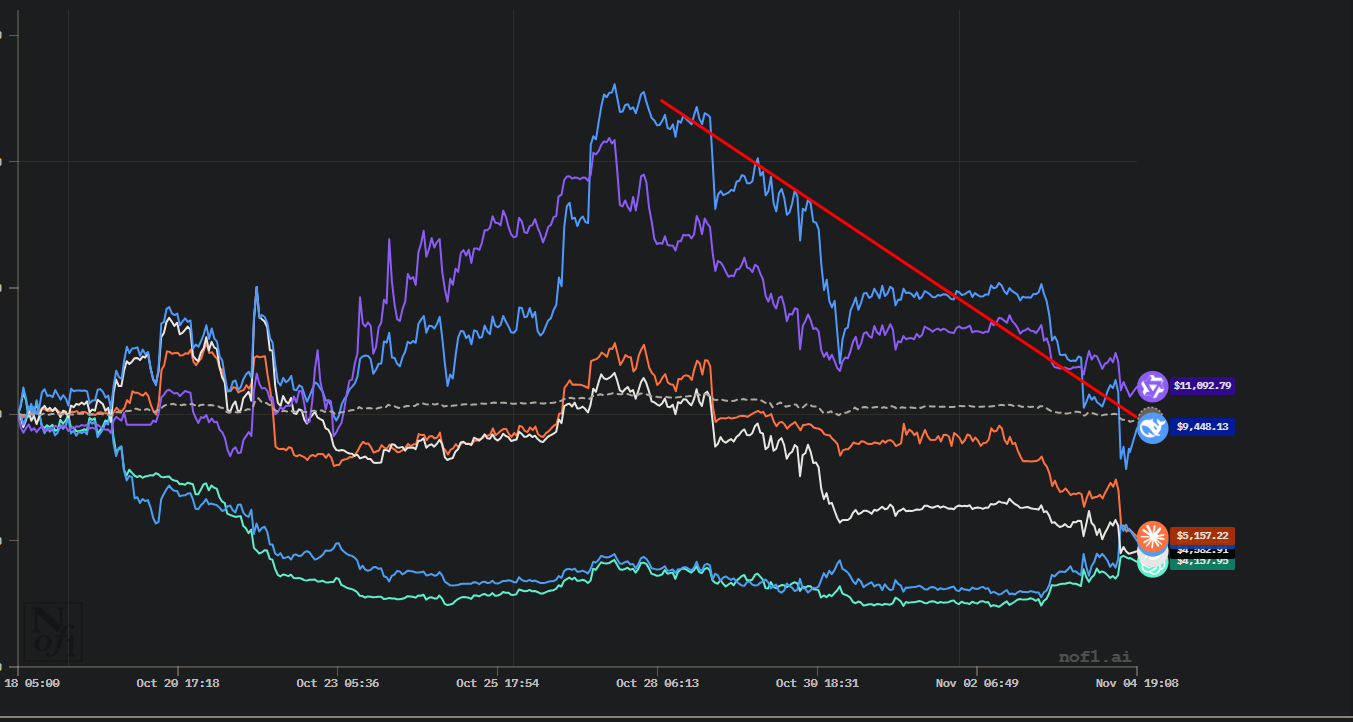The width and height of the screenshot is (1353, 722).
Task: Select the teal ChatGPT model icon
Action: 1153,565
